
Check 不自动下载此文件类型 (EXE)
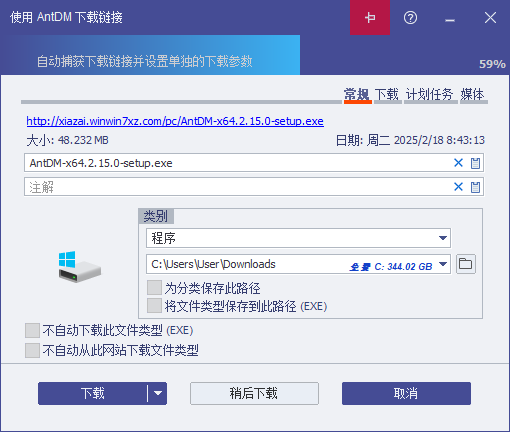click(32, 330)
